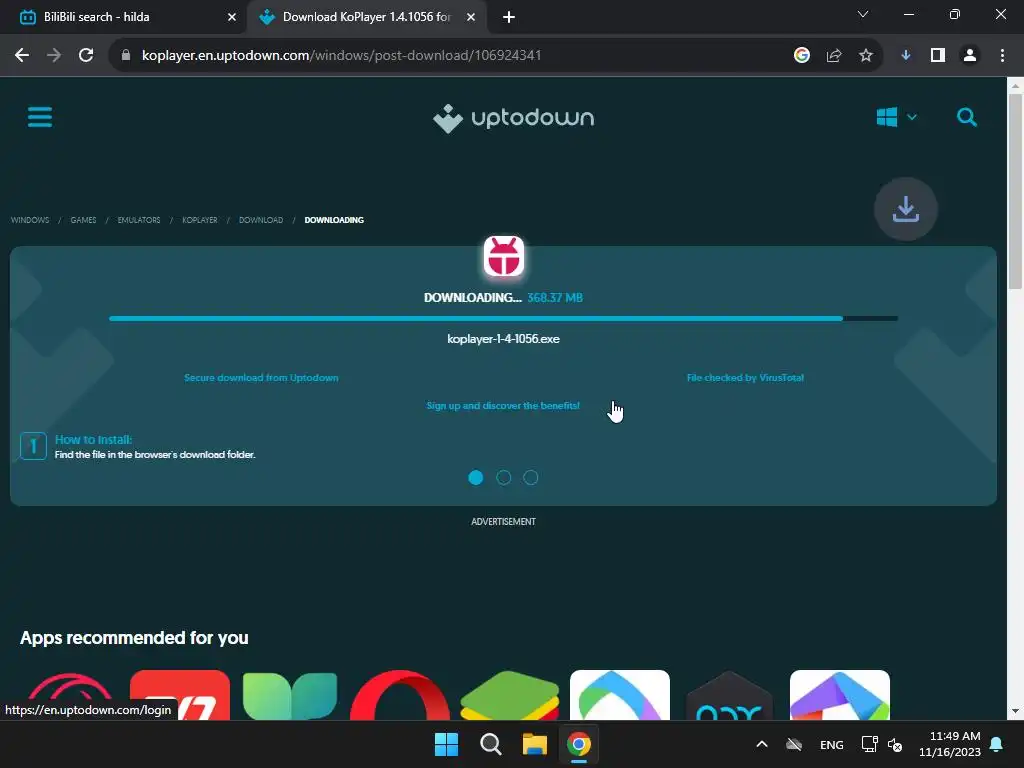Click the Uptodown logo
The image size is (1024, 768).
click(x=513, y=118)
